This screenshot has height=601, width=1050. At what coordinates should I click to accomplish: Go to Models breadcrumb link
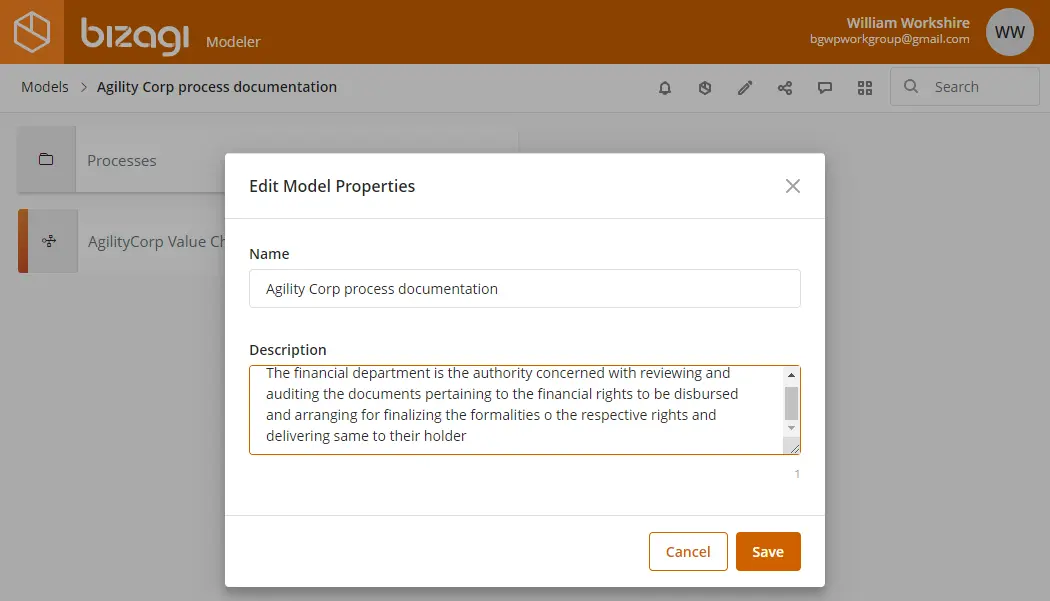tap(45, 87)
